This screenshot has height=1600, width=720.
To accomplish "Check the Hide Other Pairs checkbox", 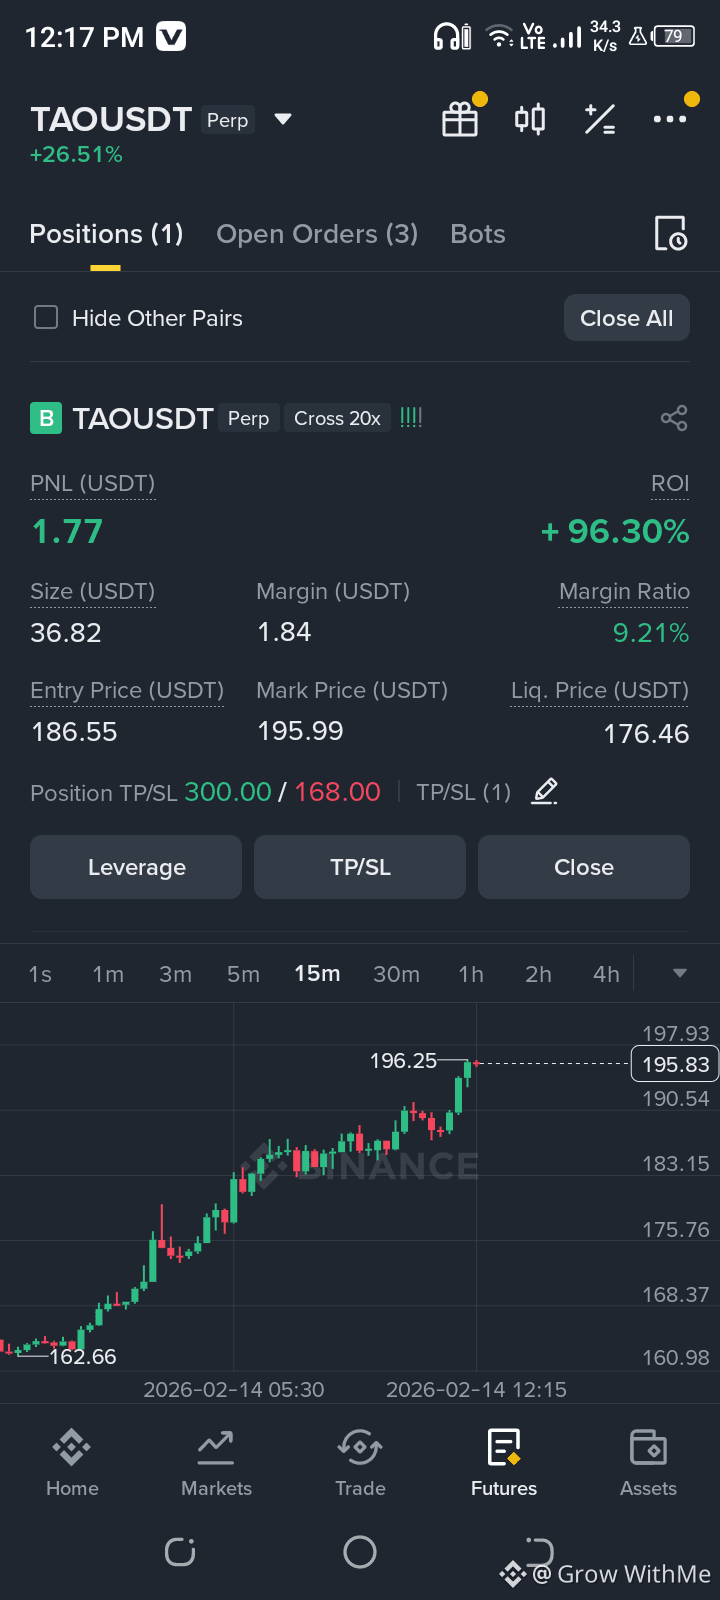I will point(46,318).
